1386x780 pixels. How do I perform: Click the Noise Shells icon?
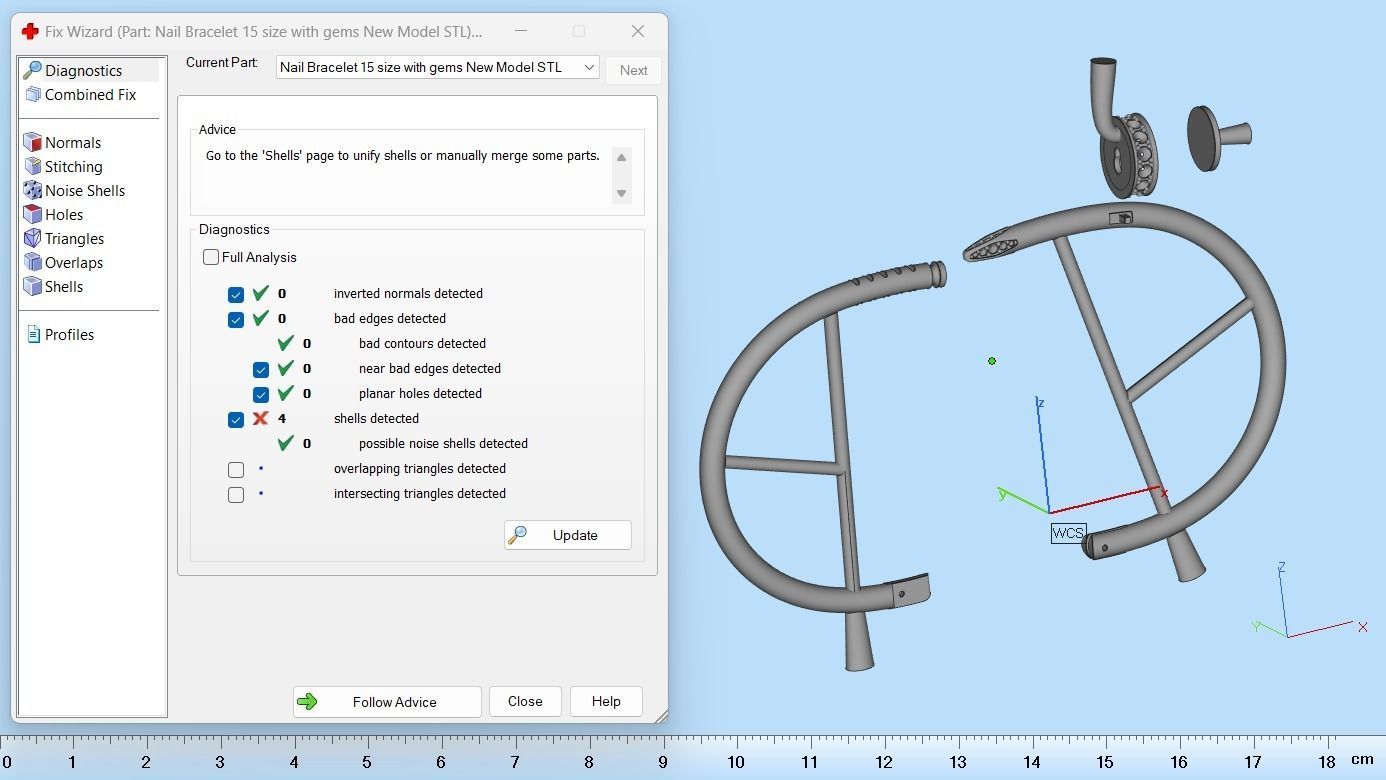[32, 191]
